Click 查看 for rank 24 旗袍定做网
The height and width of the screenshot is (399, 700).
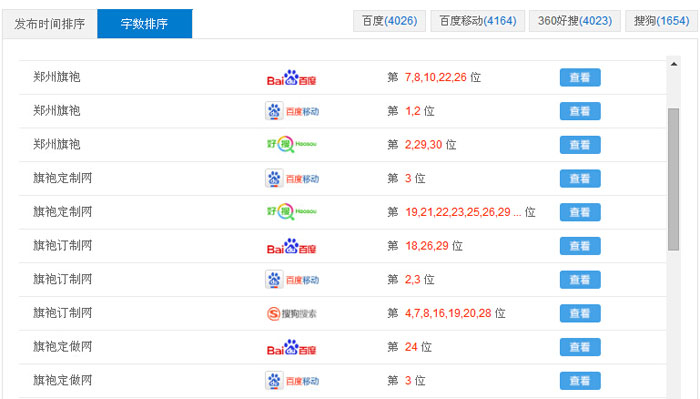pos(580,347)
